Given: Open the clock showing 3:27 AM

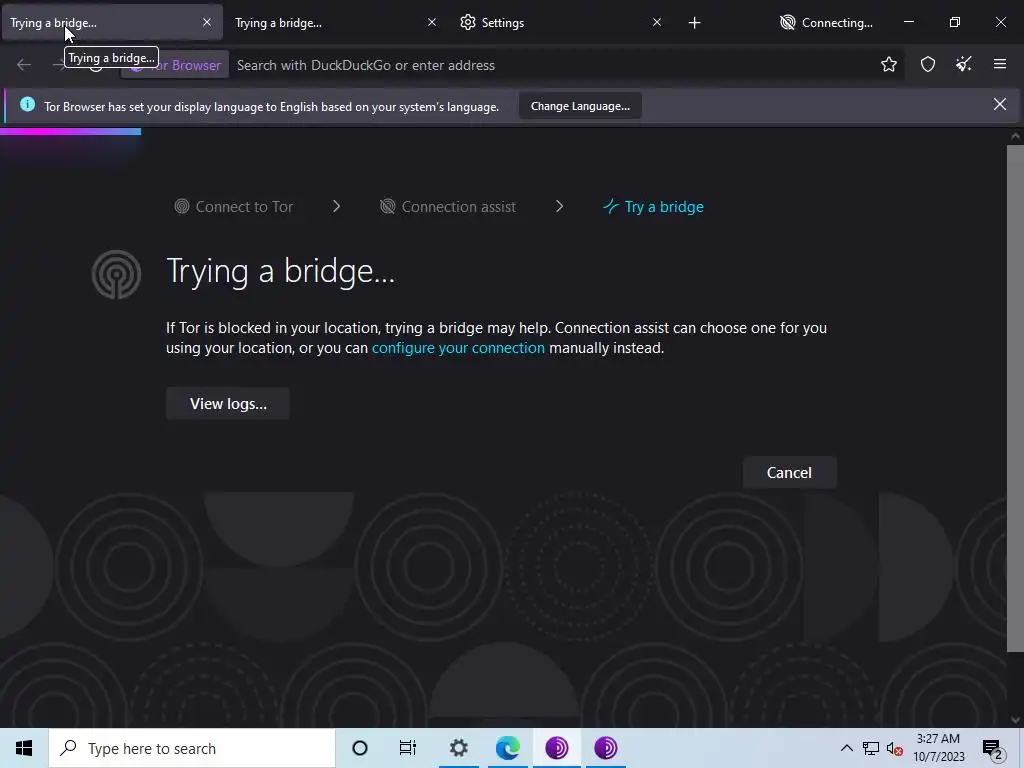Looking at the screenshot, I should point(938,748).
